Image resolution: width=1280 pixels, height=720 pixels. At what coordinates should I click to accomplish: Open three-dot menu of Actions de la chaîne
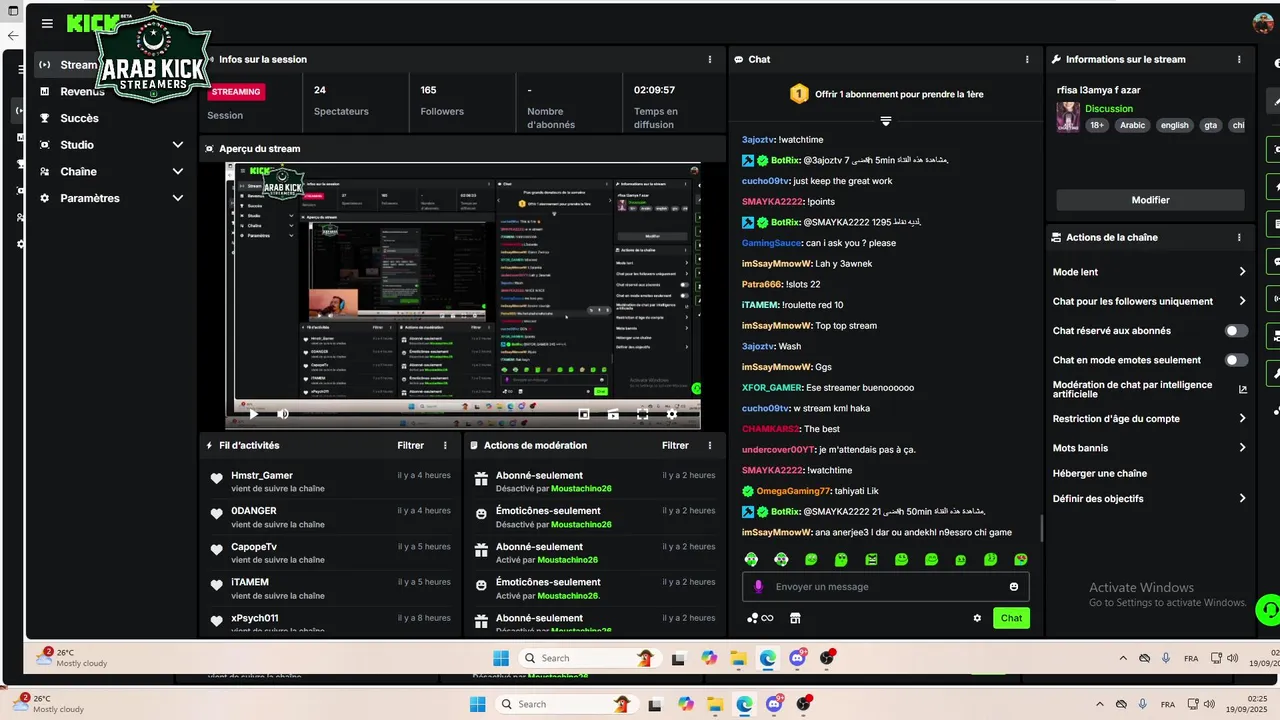(x=1239, y=237)
